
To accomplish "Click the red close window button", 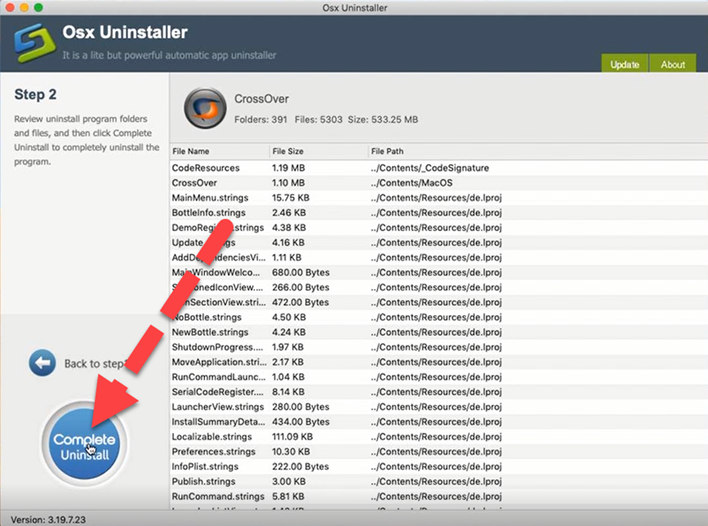I will click(x=11, y=8).
